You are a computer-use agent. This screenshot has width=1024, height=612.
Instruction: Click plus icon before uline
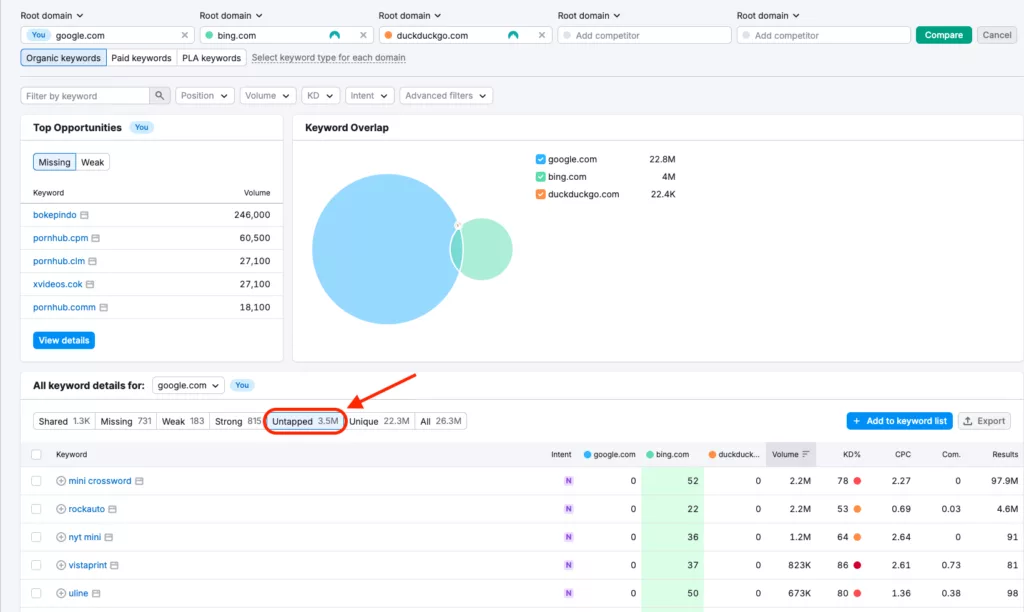[x=61, y=593]
